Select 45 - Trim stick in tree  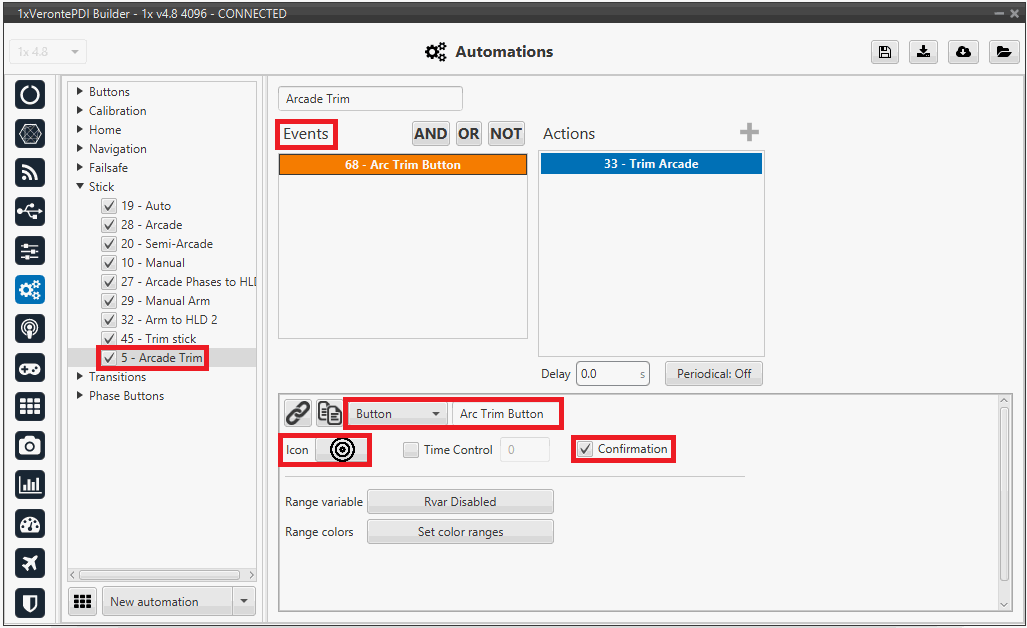pos(158,339)
